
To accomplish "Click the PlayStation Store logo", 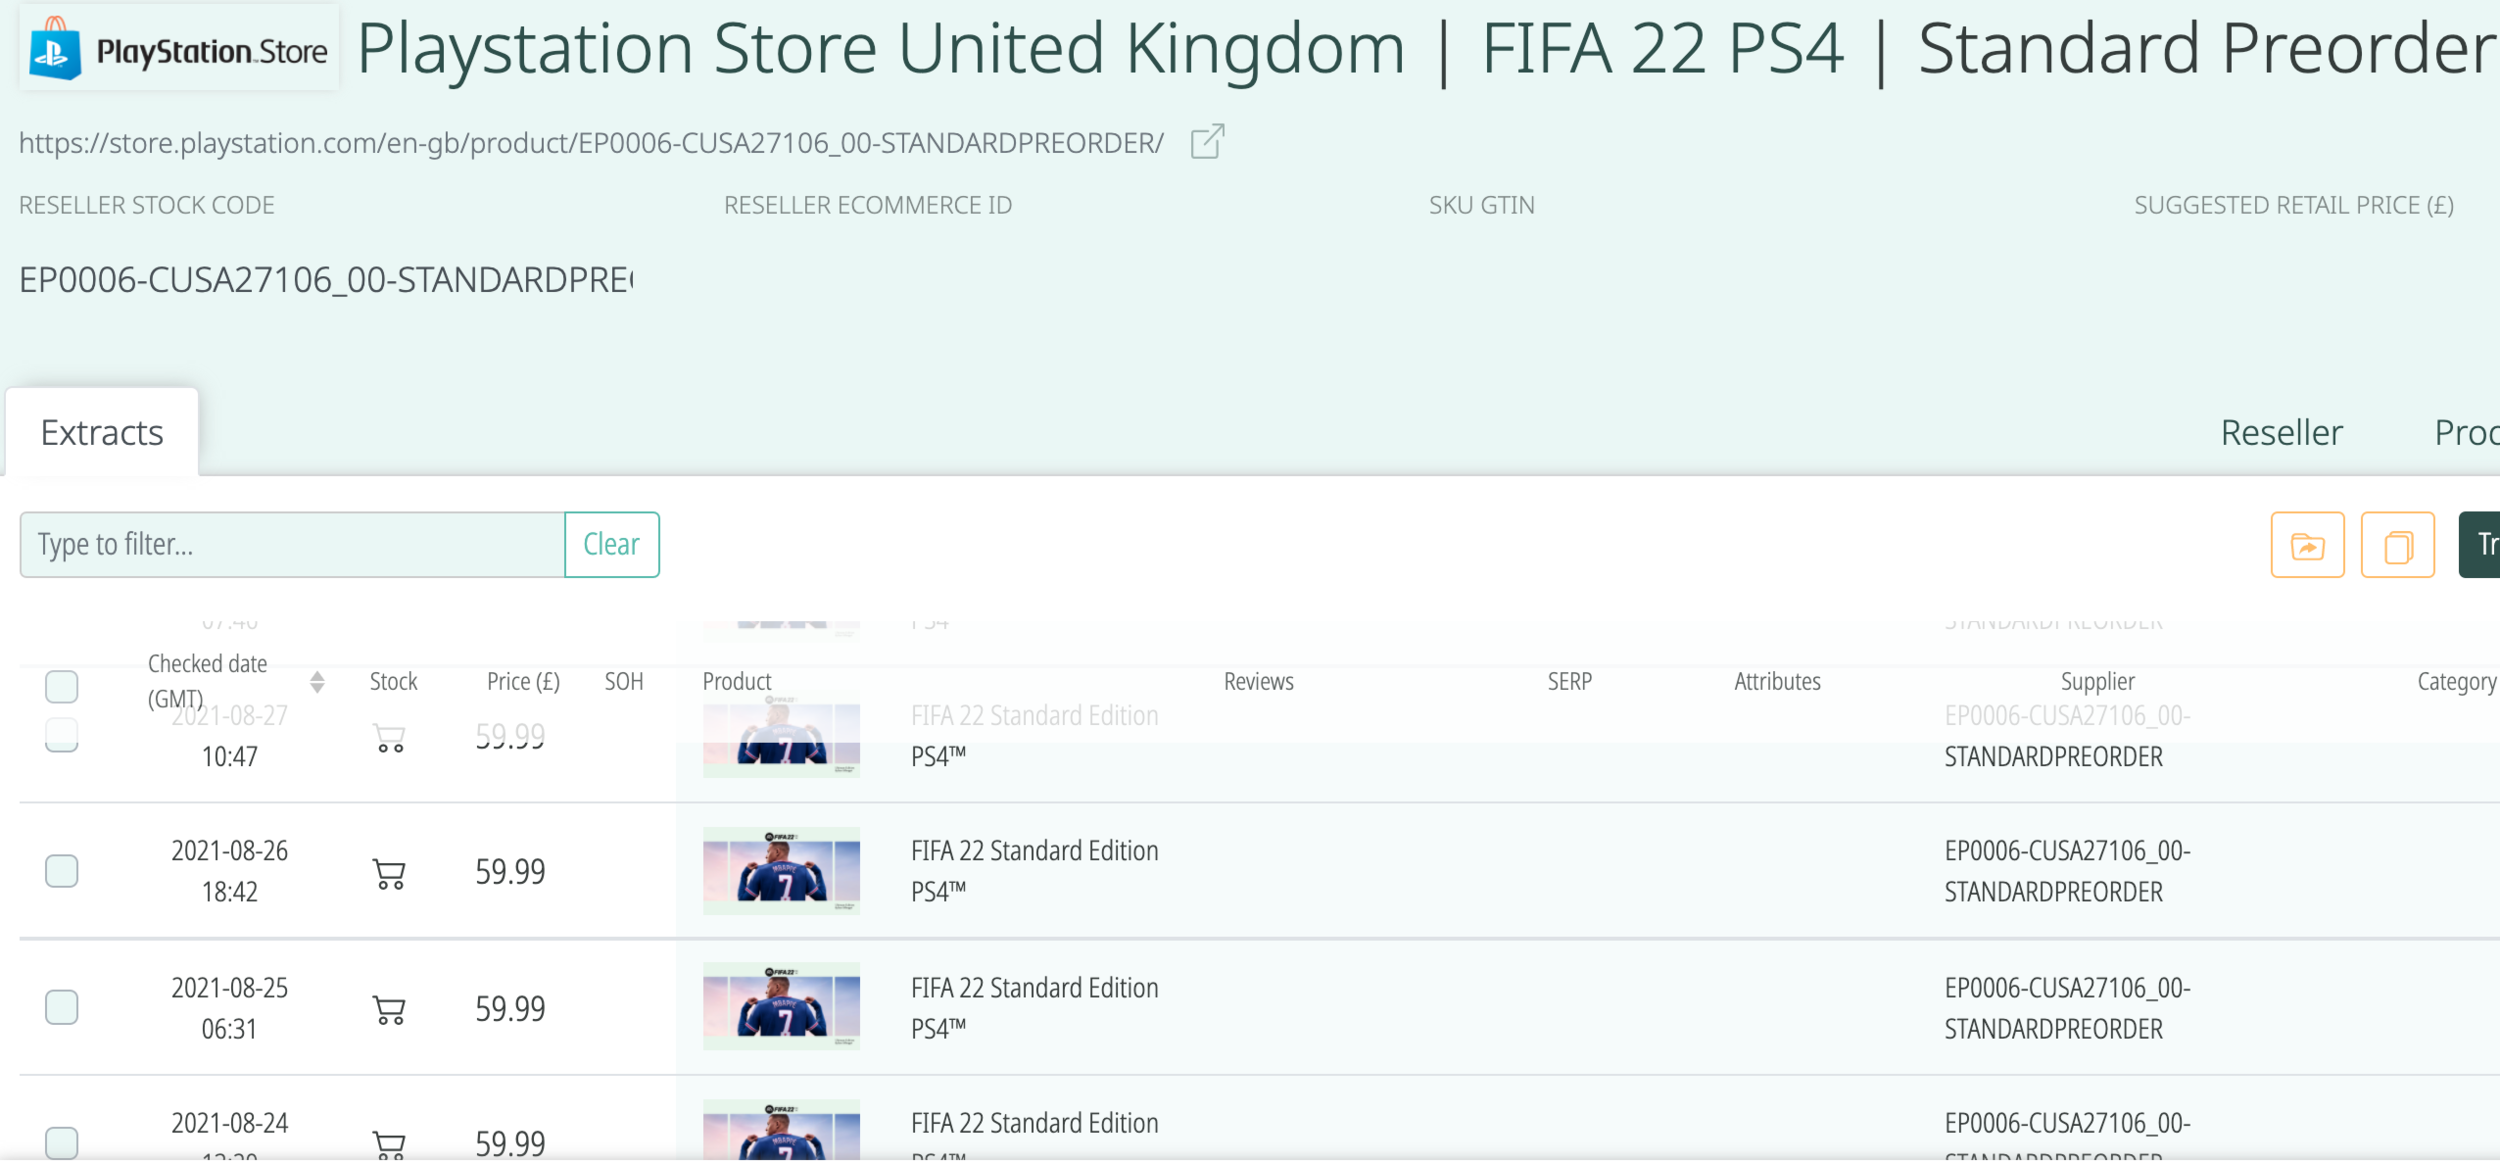I will coord(179,50).
